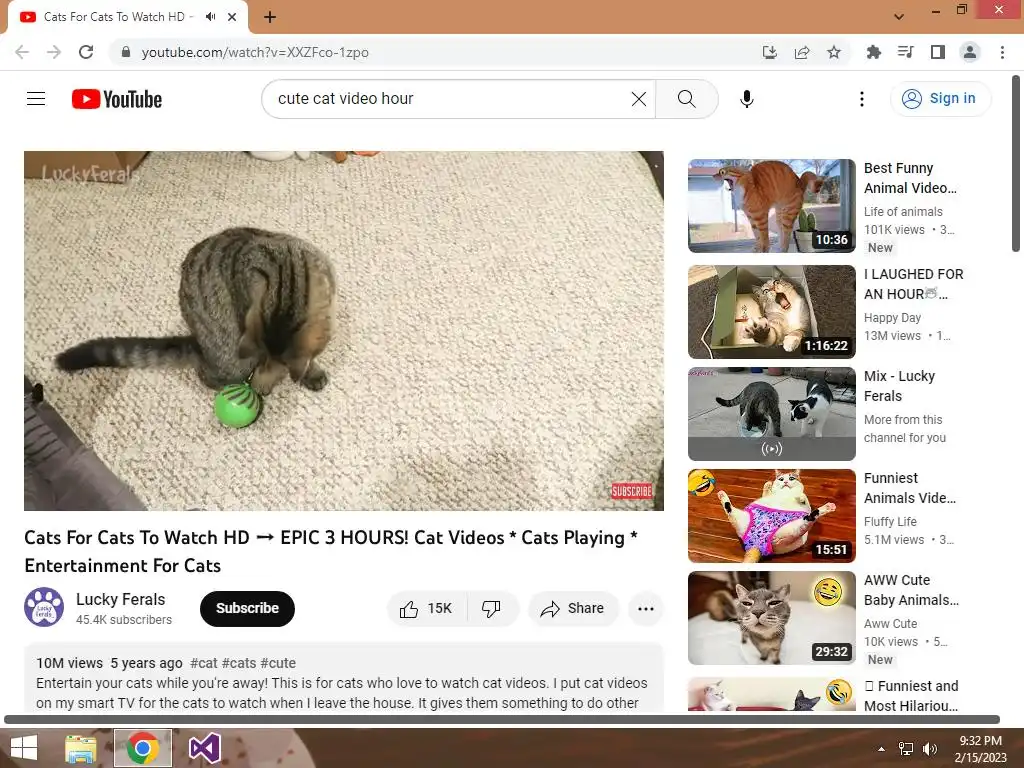
Task: Click the video title text
Action: [x=330, y=551]
